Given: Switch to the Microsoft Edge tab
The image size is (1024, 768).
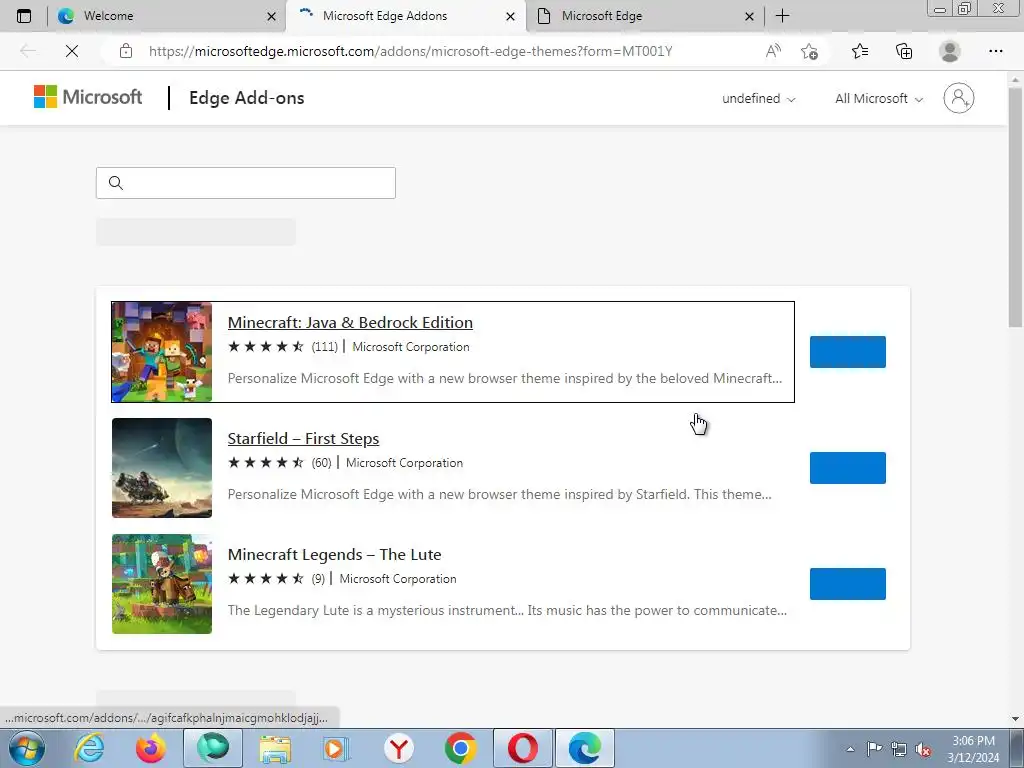Looking at the screenshot, I should [x=645, y=16].
